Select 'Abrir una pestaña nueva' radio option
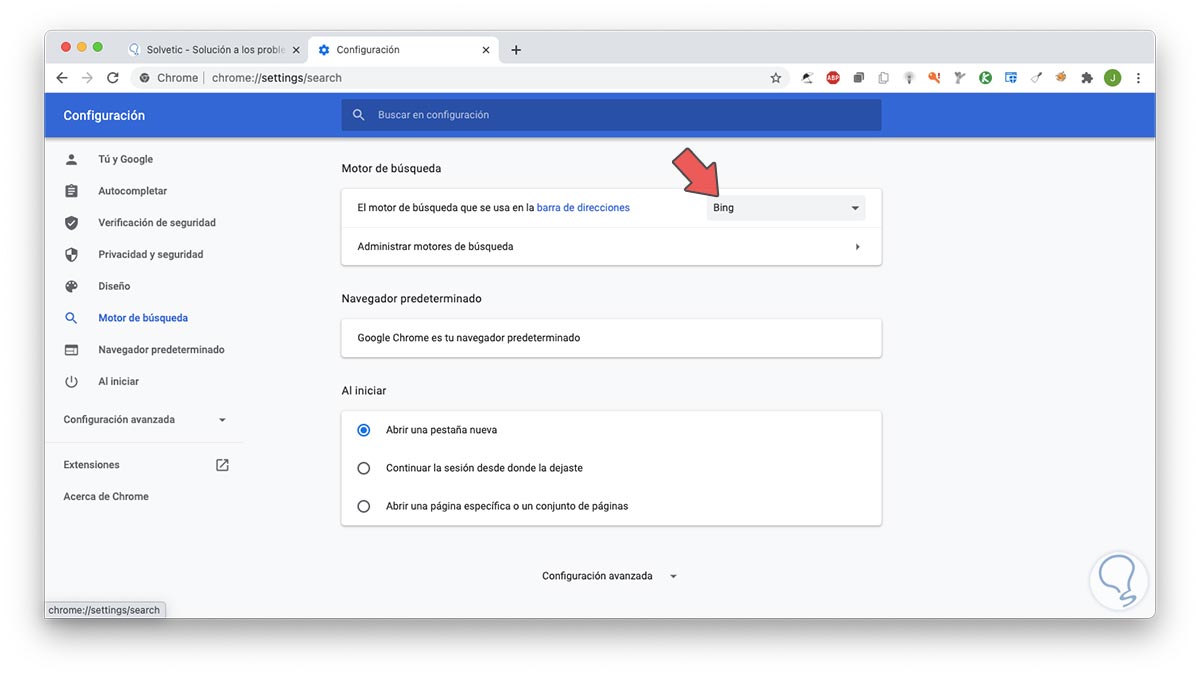This screenshot has height=677, width=1200. 364,430
